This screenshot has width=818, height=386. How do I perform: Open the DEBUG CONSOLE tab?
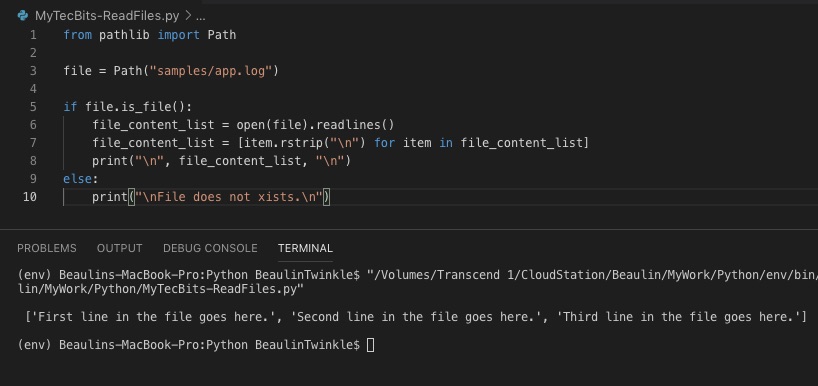[210, 248]
